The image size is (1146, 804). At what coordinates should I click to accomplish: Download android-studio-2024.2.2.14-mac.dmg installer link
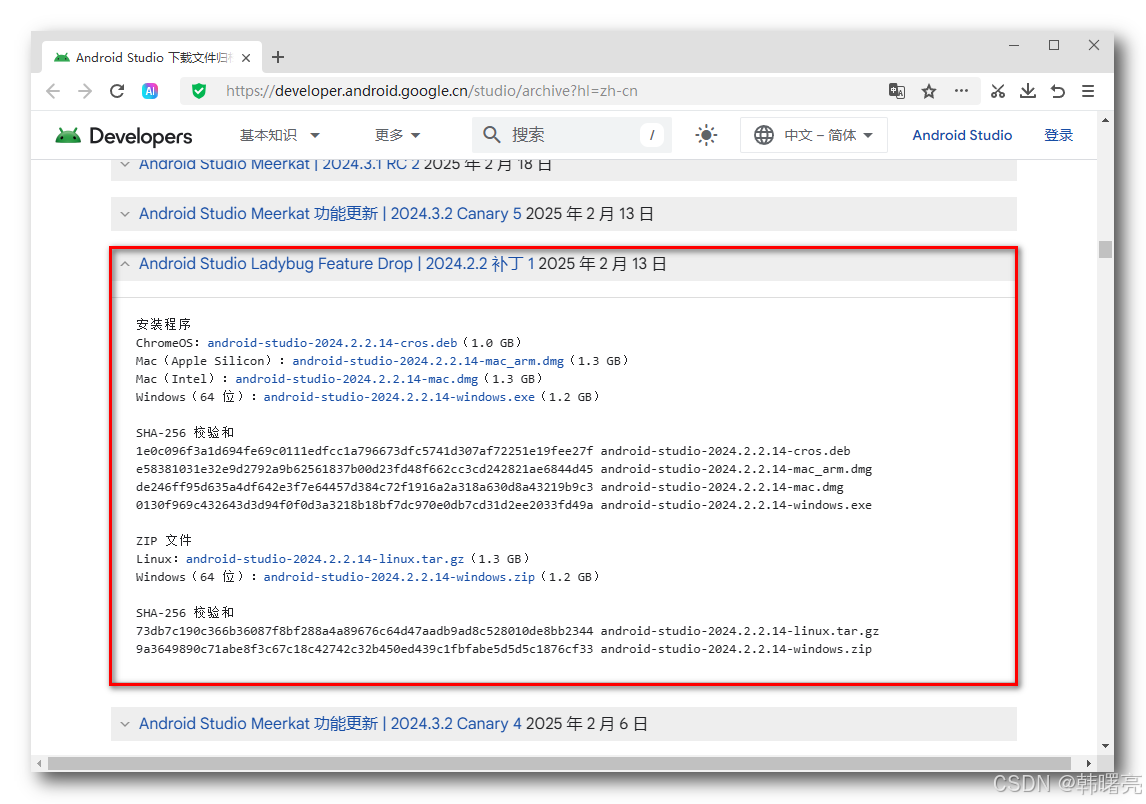(x=357, y=379)
